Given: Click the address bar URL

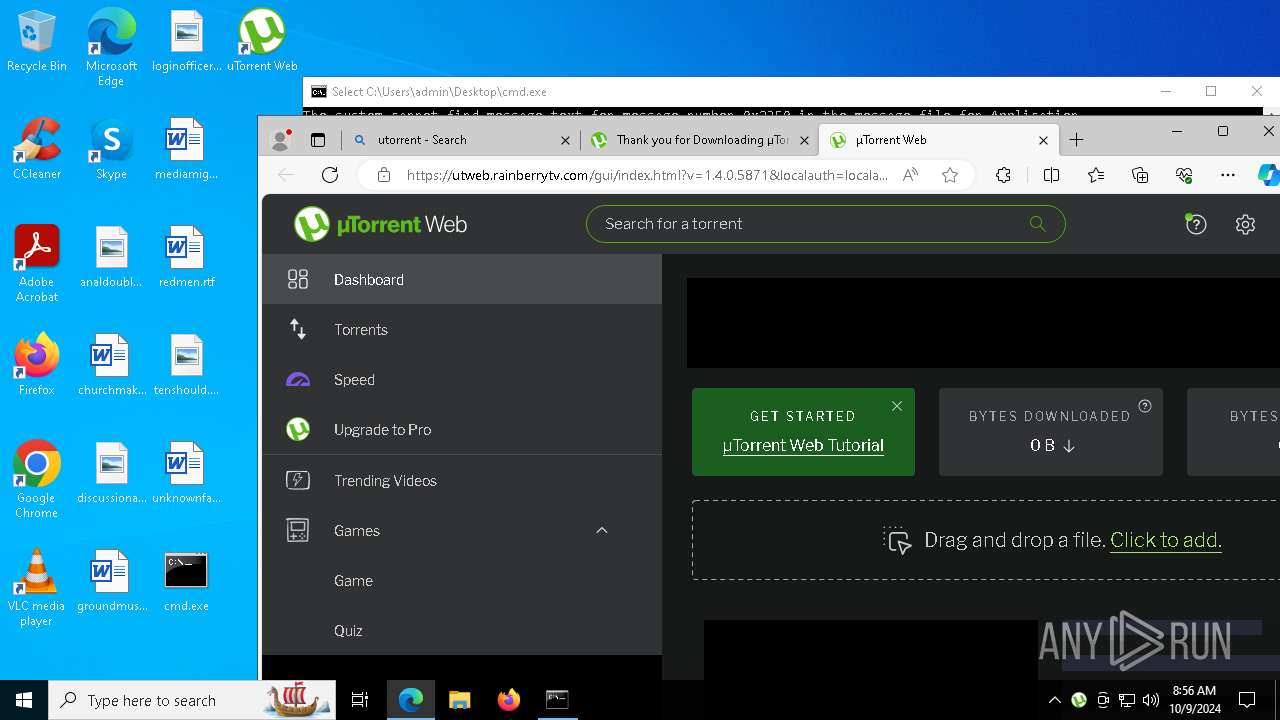Looking at the screenshot, I should point(647,175).
